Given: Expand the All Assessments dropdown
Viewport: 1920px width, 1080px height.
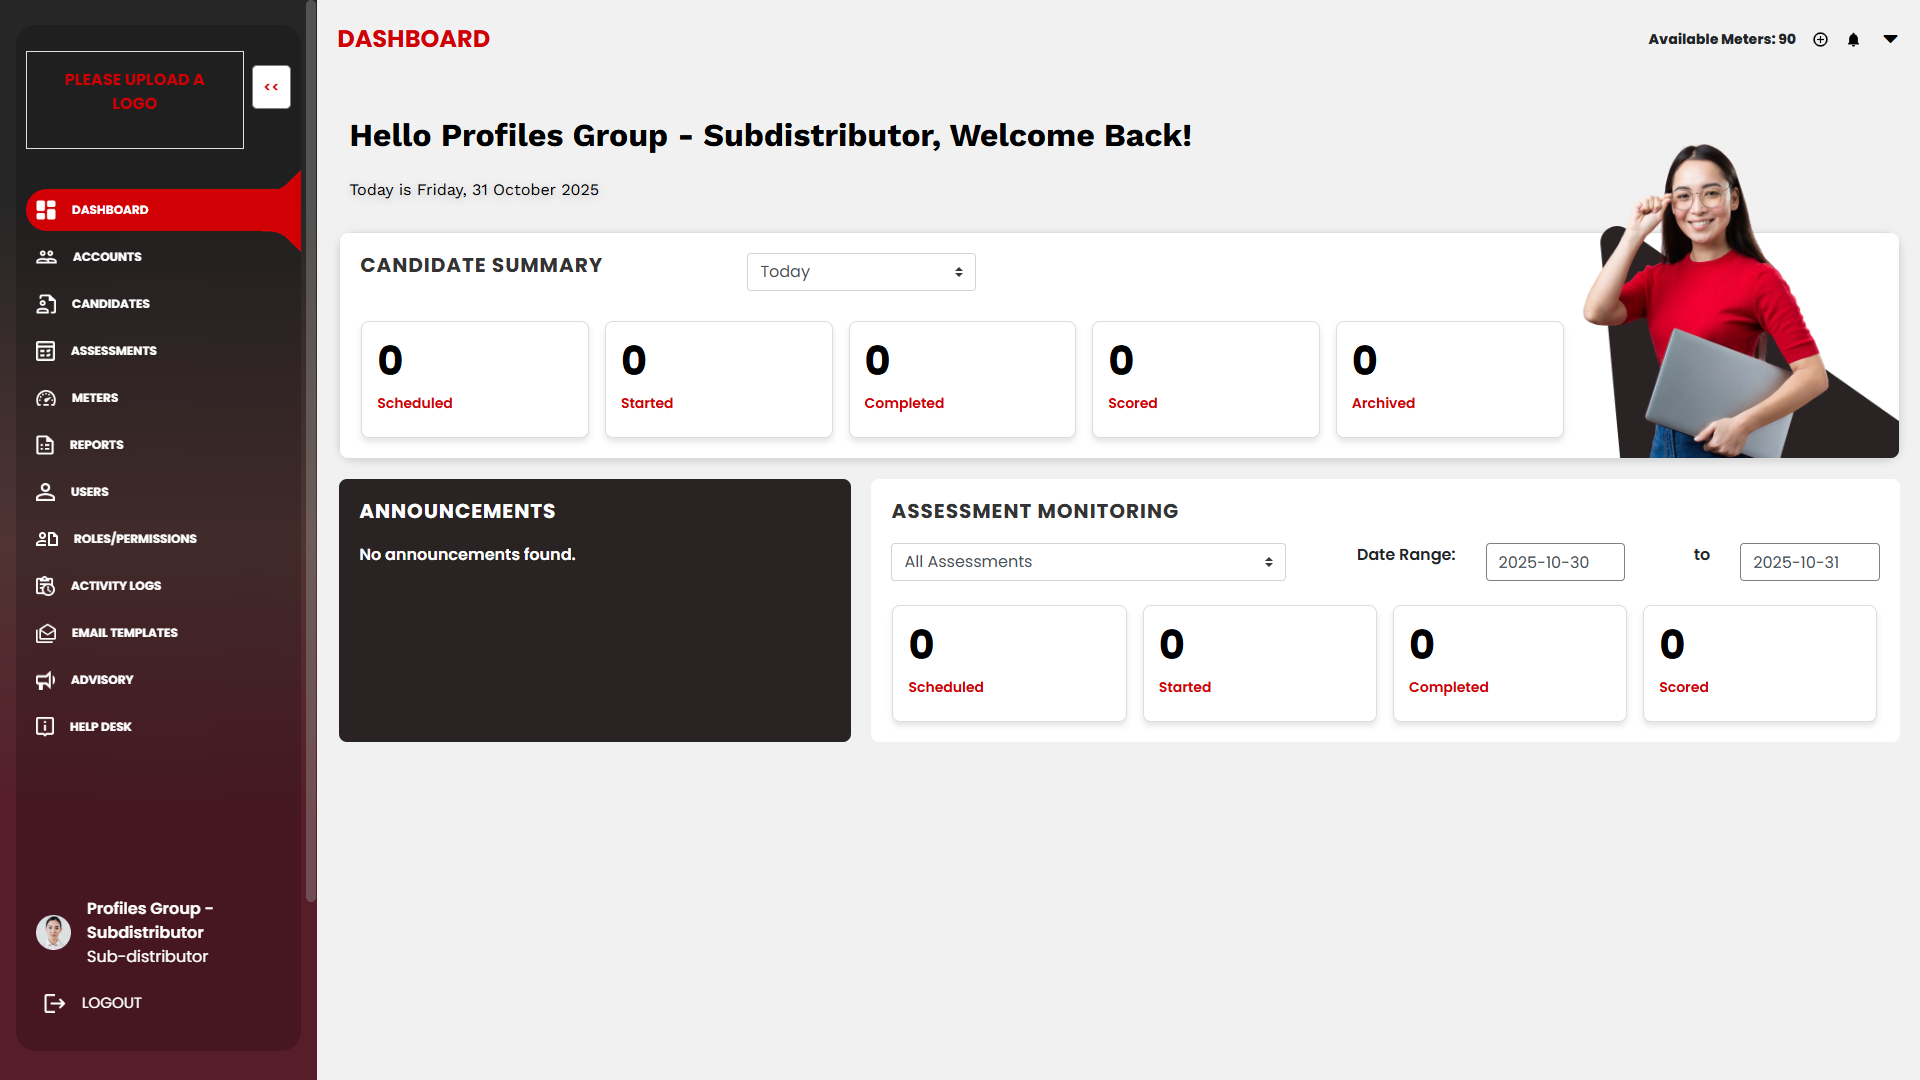Looking at the screenshot, I should [1087, 562].
